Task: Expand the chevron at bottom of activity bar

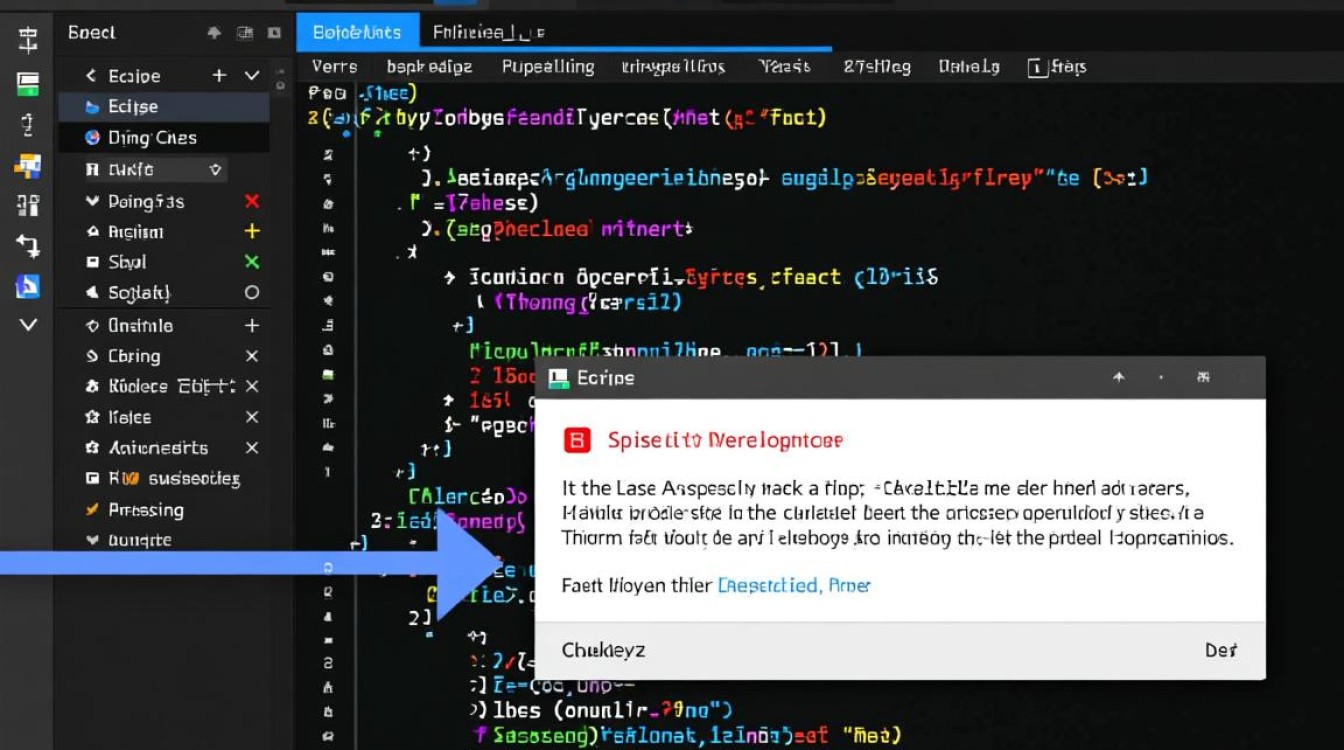Action: [x=28, y=325]
